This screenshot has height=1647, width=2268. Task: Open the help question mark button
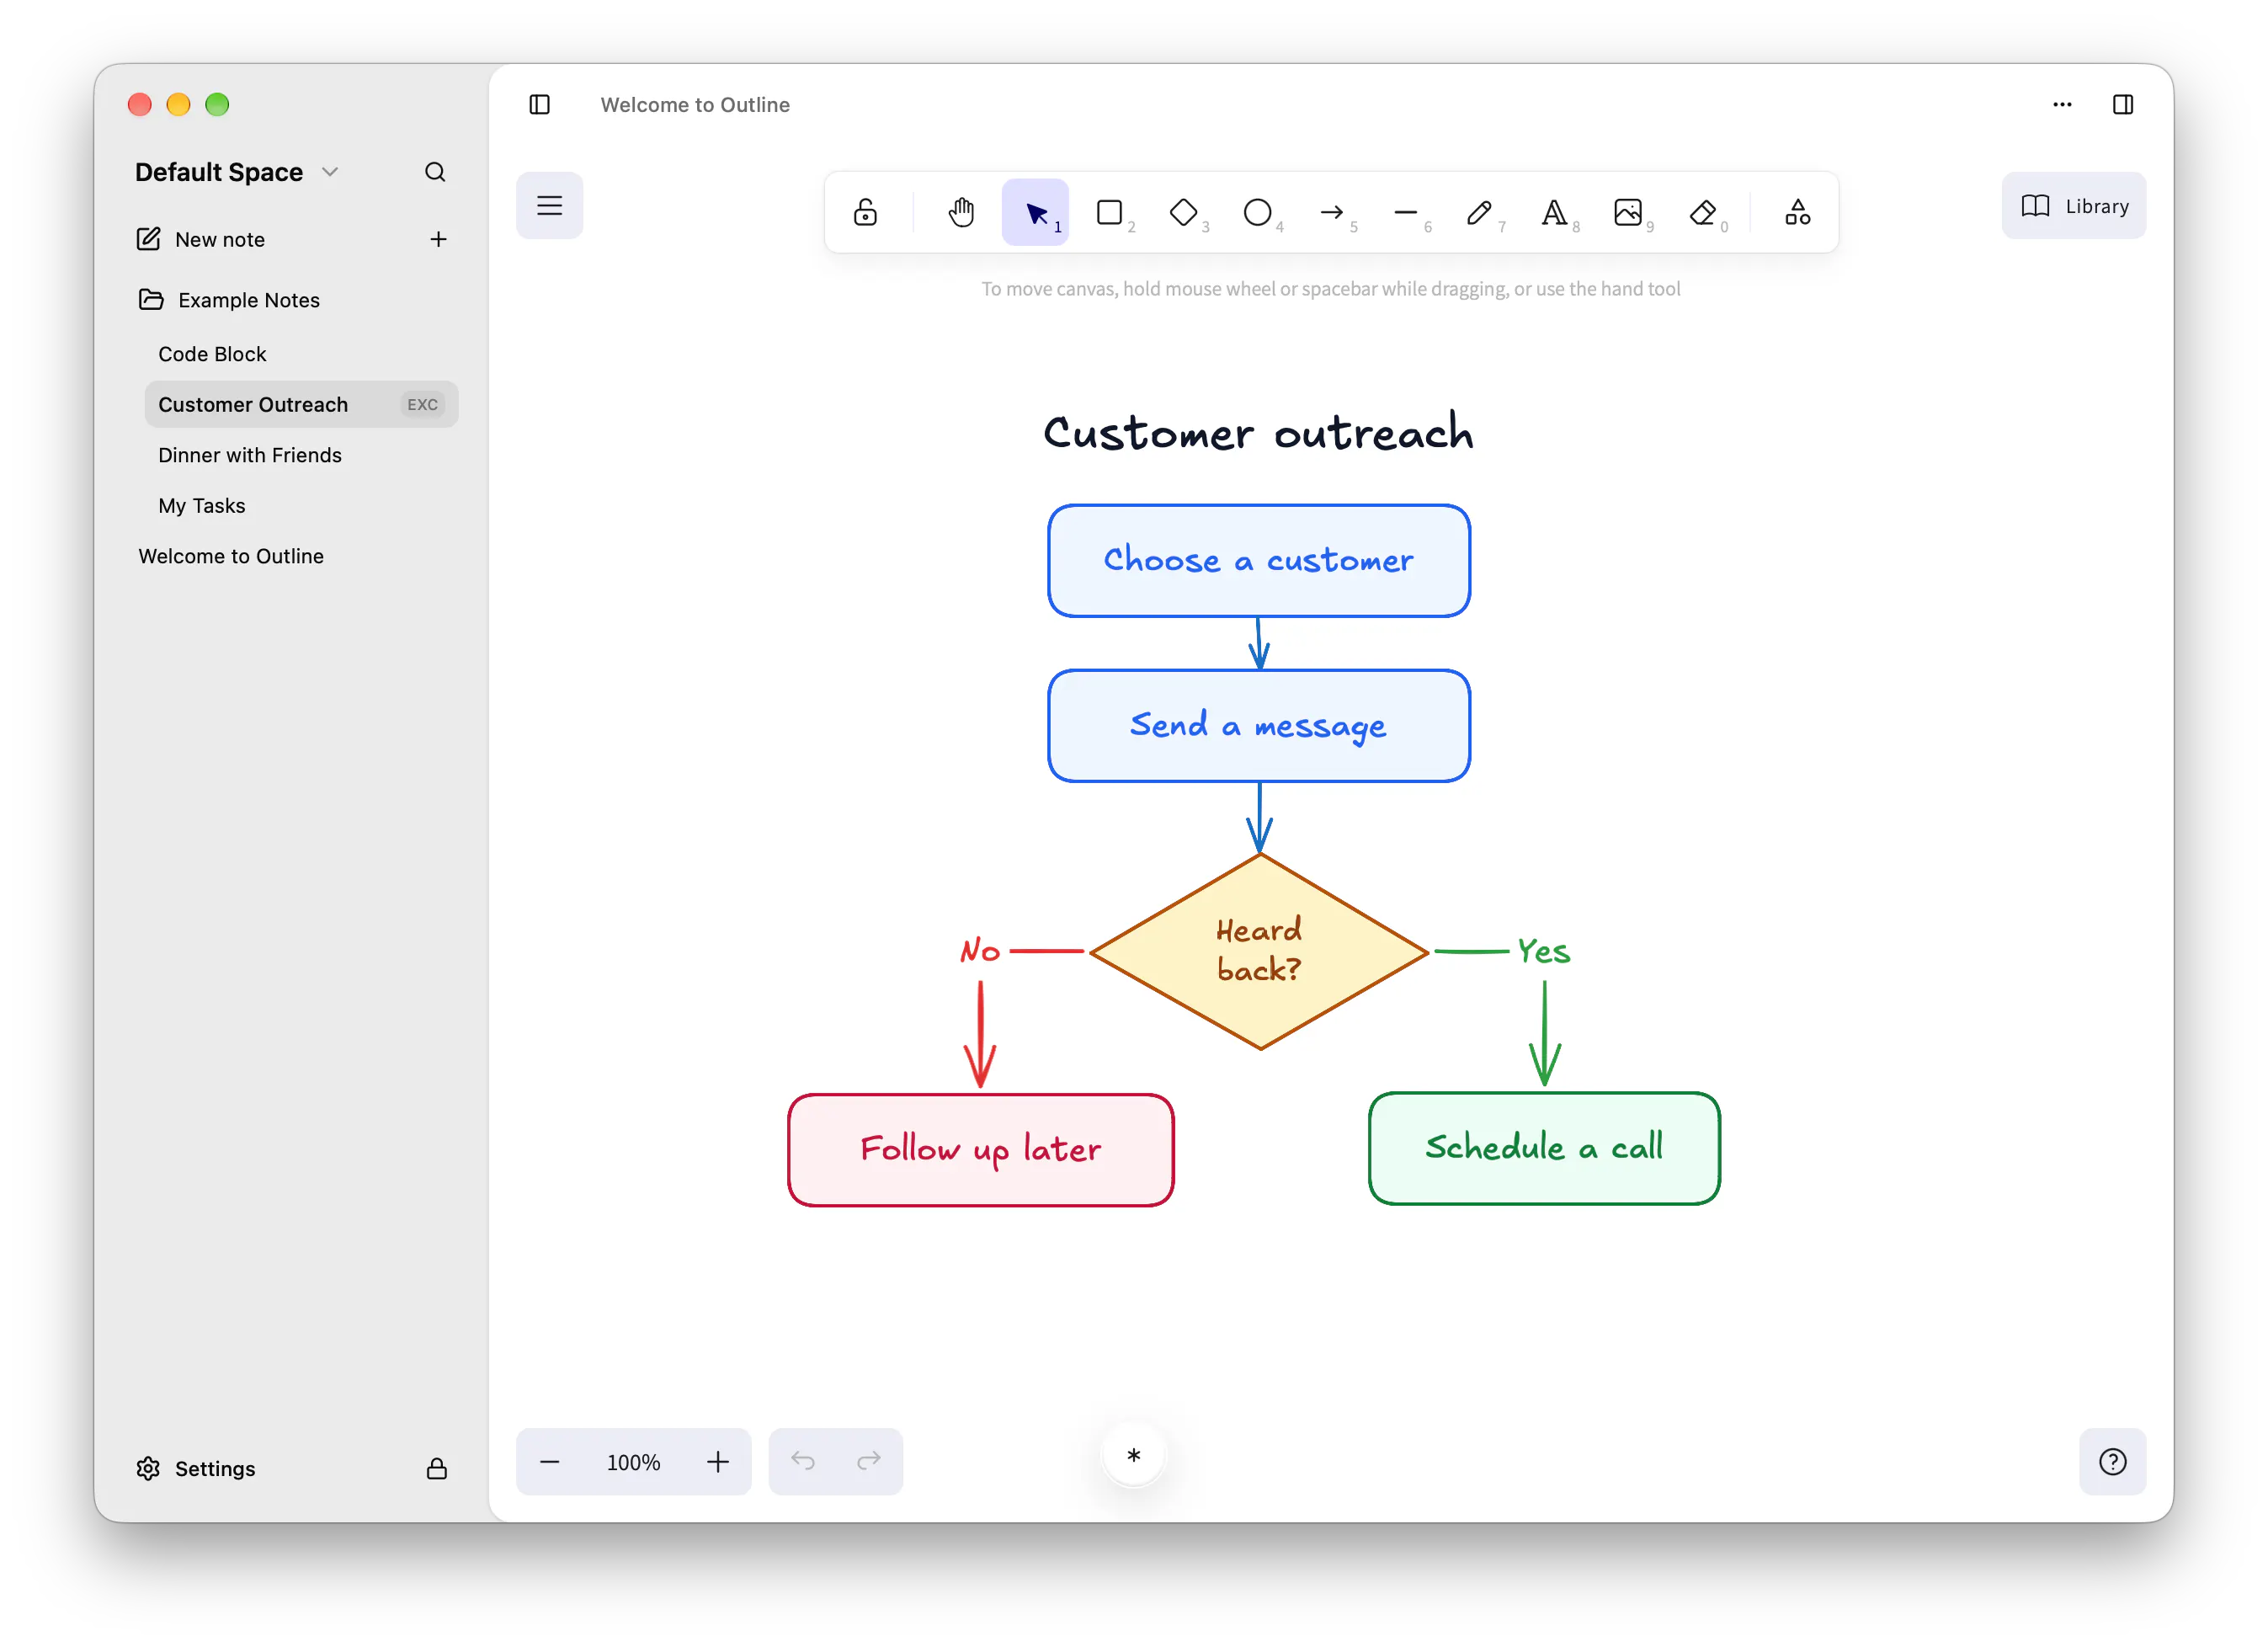[2112, 1462]
